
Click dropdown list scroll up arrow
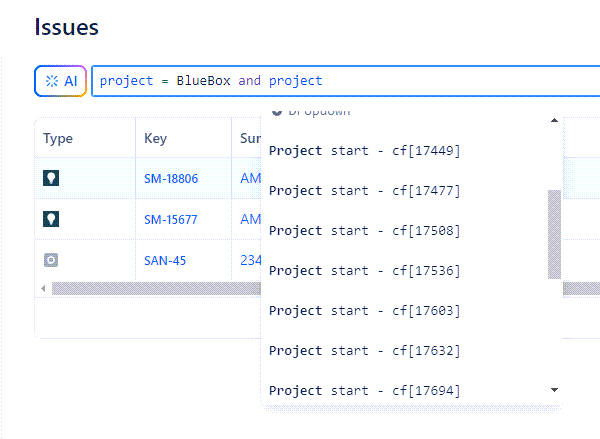pyautogui.click(x=555, y=120)
